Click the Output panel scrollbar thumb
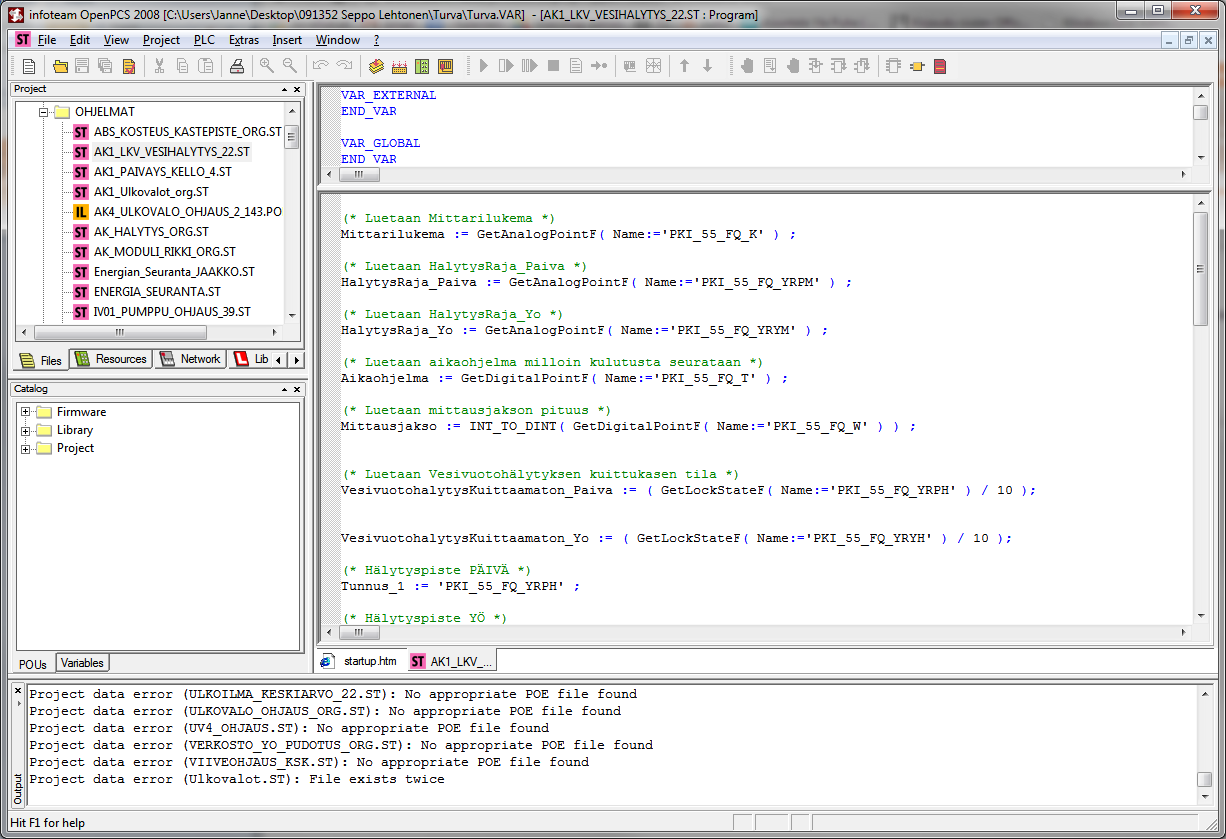 (x=1205, y=780)
